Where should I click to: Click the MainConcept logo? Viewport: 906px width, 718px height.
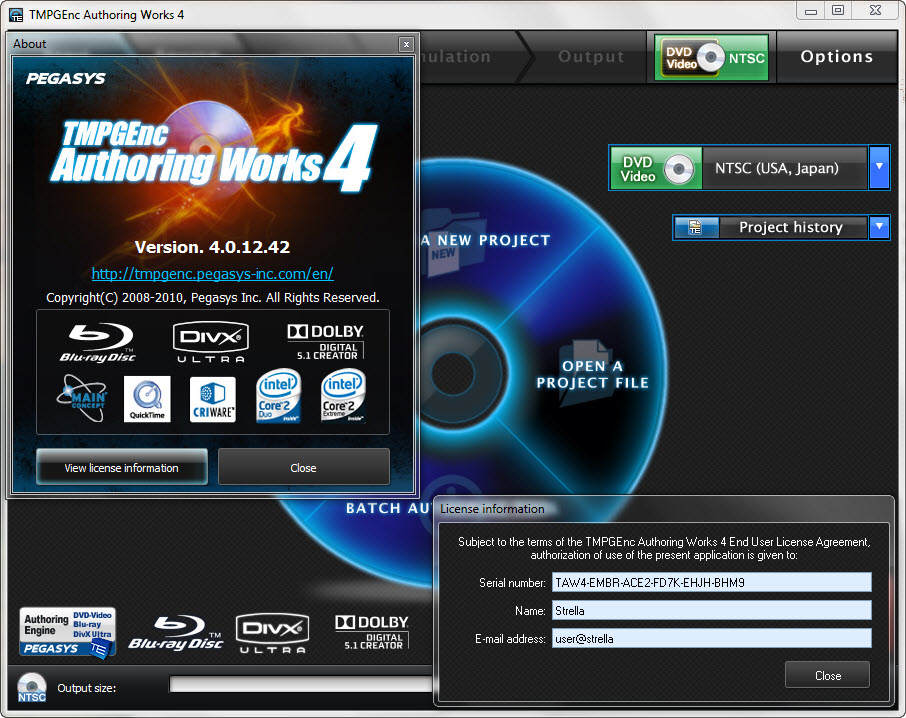(x=82, y=398)
